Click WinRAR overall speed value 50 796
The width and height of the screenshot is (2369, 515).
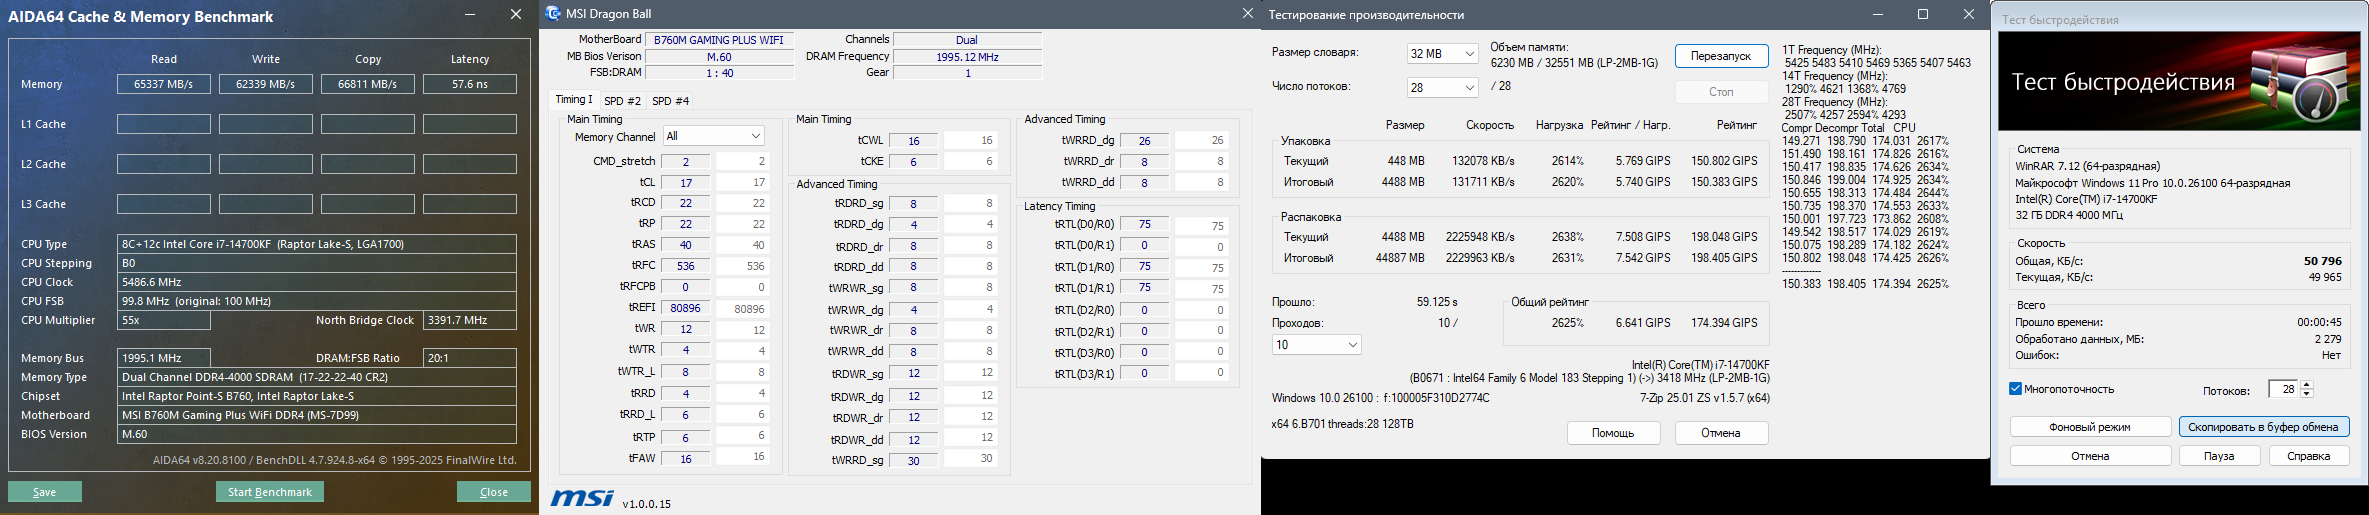click(2323, 261)
